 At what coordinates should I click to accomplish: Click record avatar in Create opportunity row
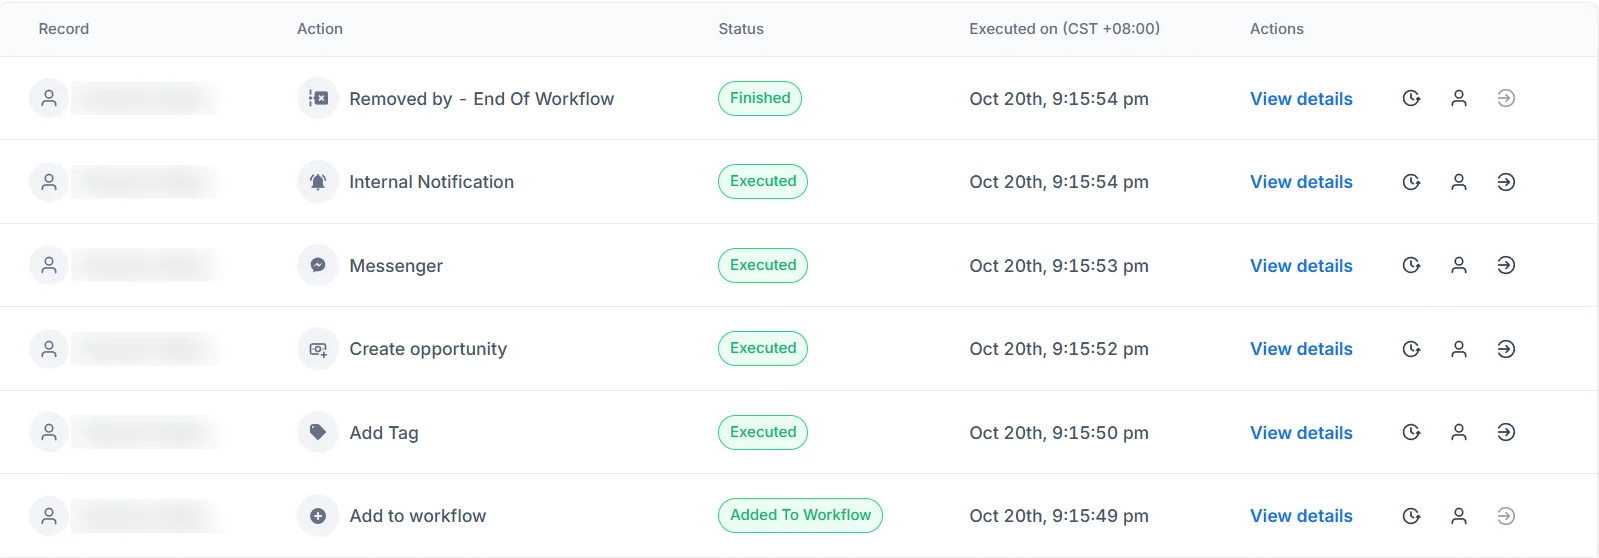(49, 349)
